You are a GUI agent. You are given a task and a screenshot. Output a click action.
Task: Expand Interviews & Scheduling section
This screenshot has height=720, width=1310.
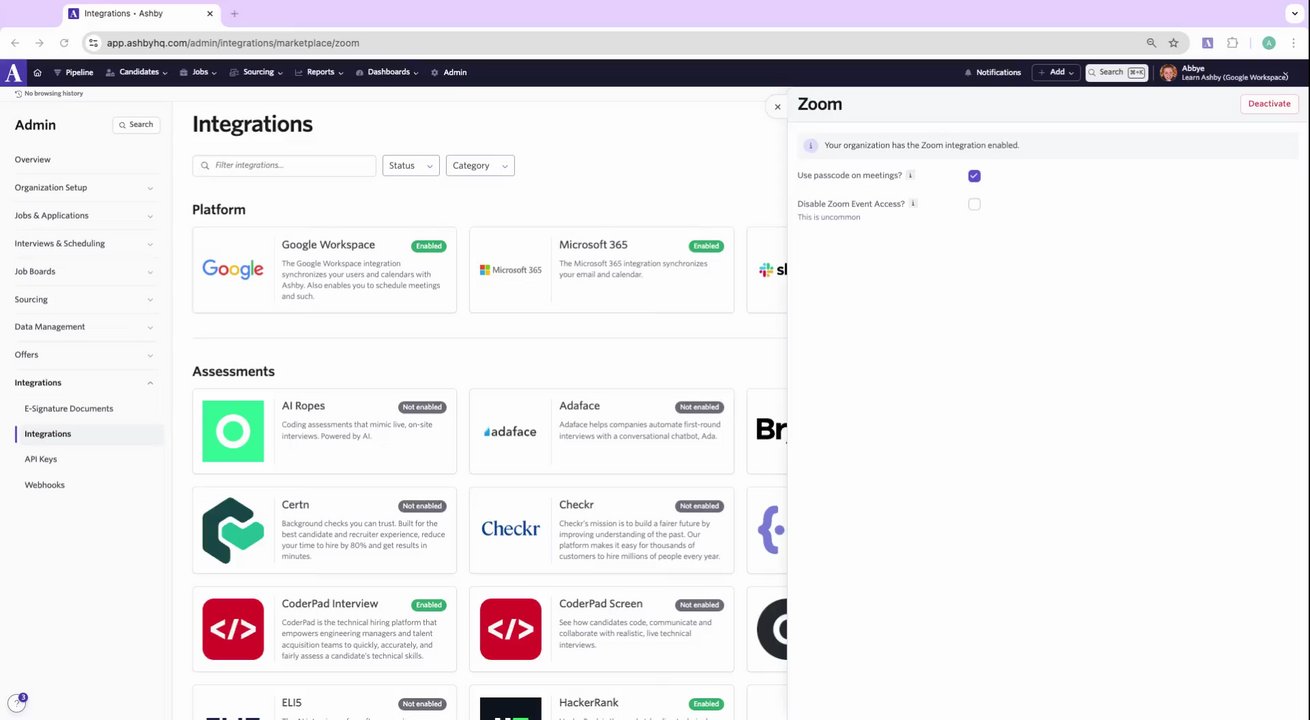85,244
